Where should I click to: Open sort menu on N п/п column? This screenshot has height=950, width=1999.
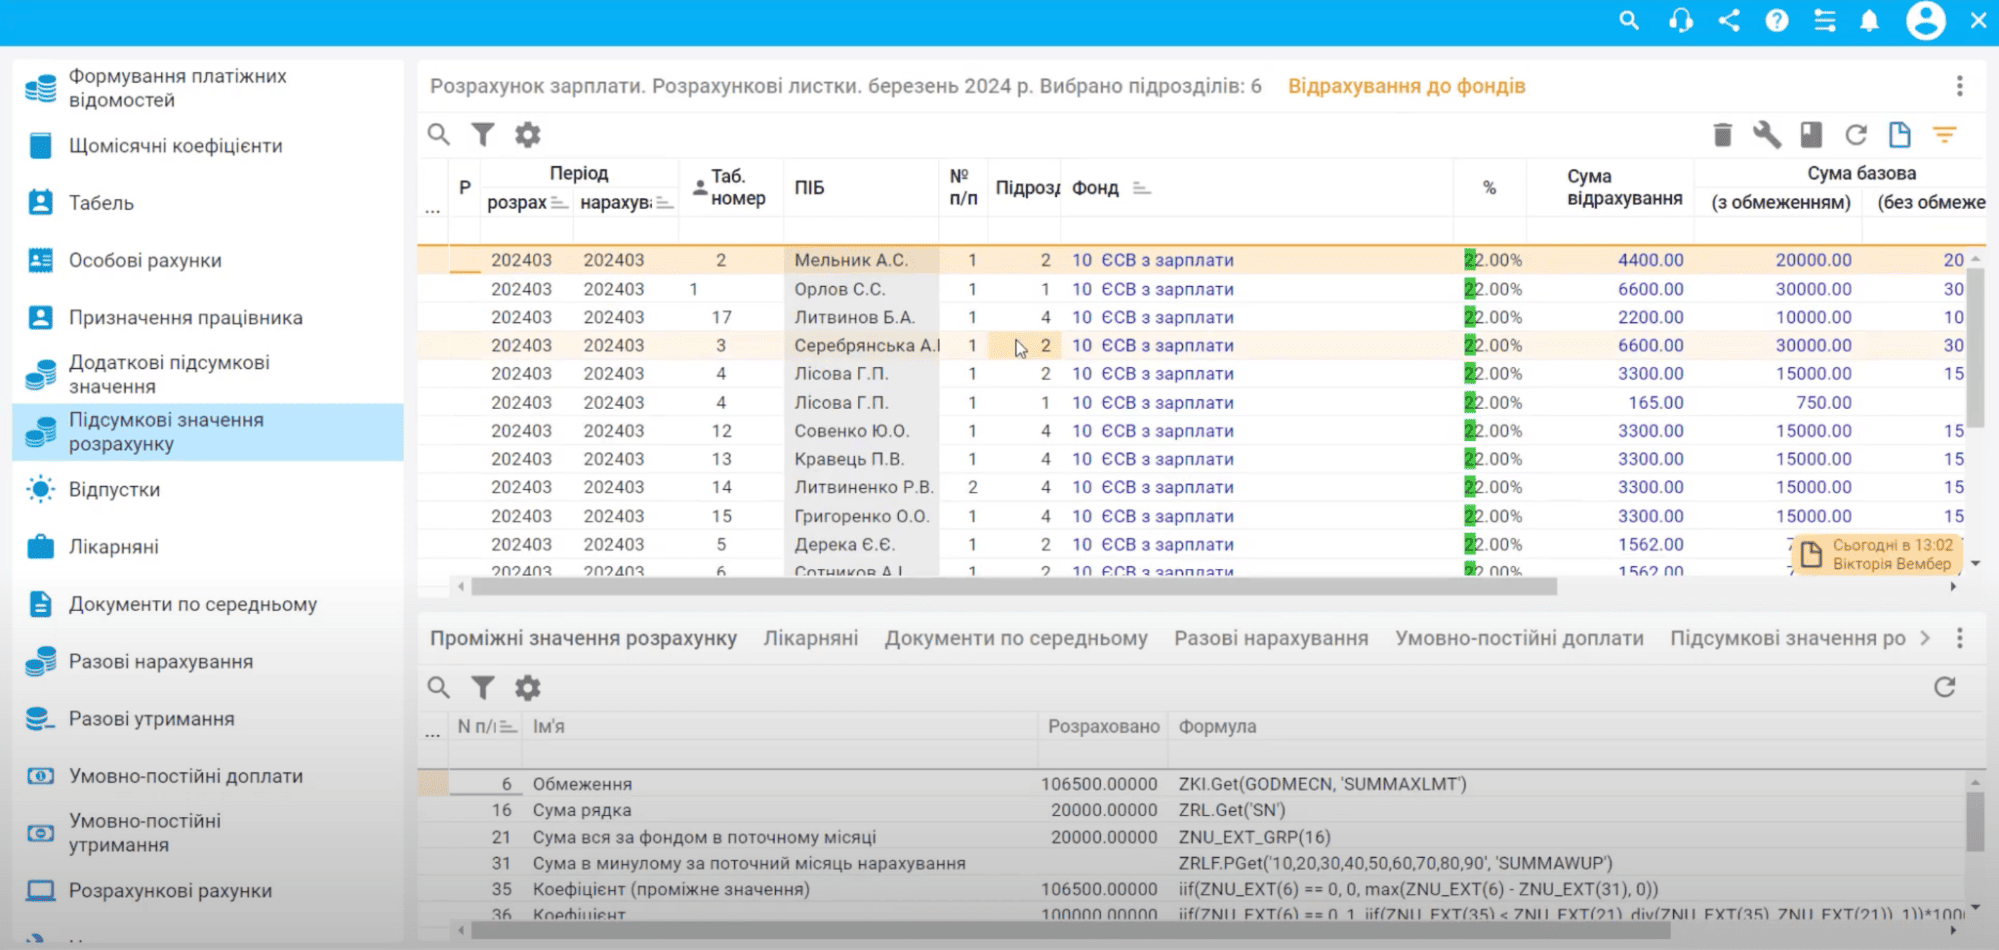[x=508, y=727]
